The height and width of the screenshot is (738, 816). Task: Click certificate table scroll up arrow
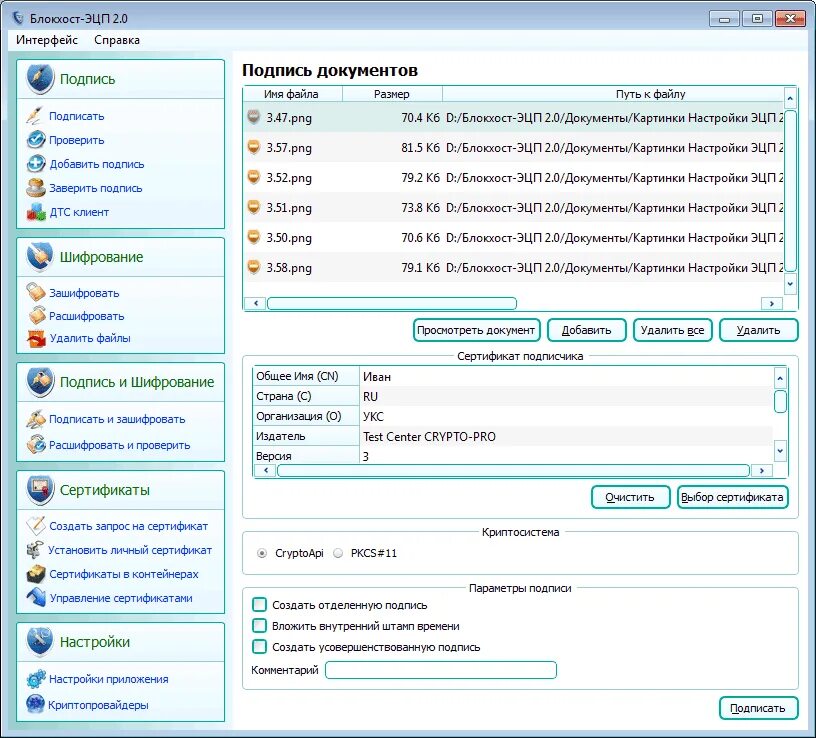tap(780, 378)
